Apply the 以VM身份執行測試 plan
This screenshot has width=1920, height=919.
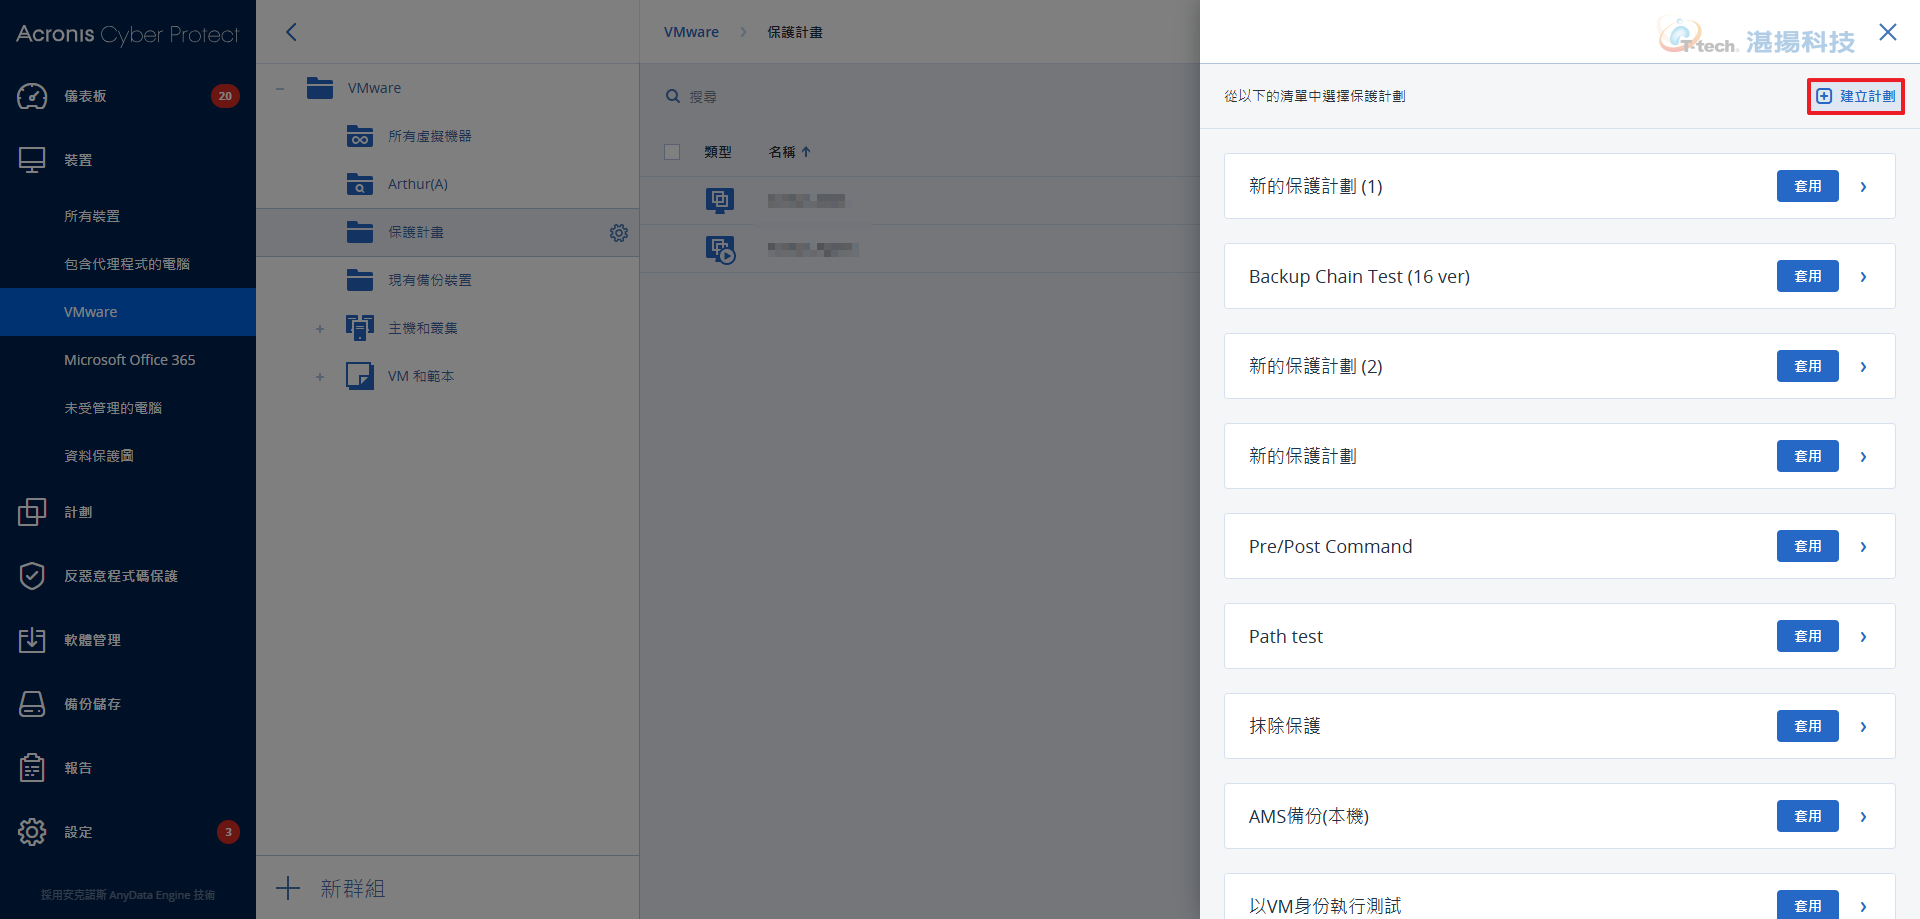coord(1808,904)
